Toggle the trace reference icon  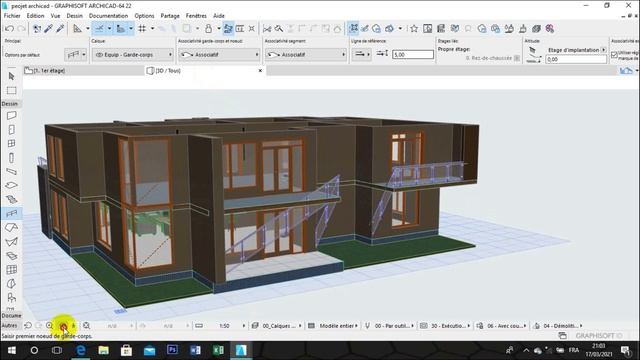(187, 29)
